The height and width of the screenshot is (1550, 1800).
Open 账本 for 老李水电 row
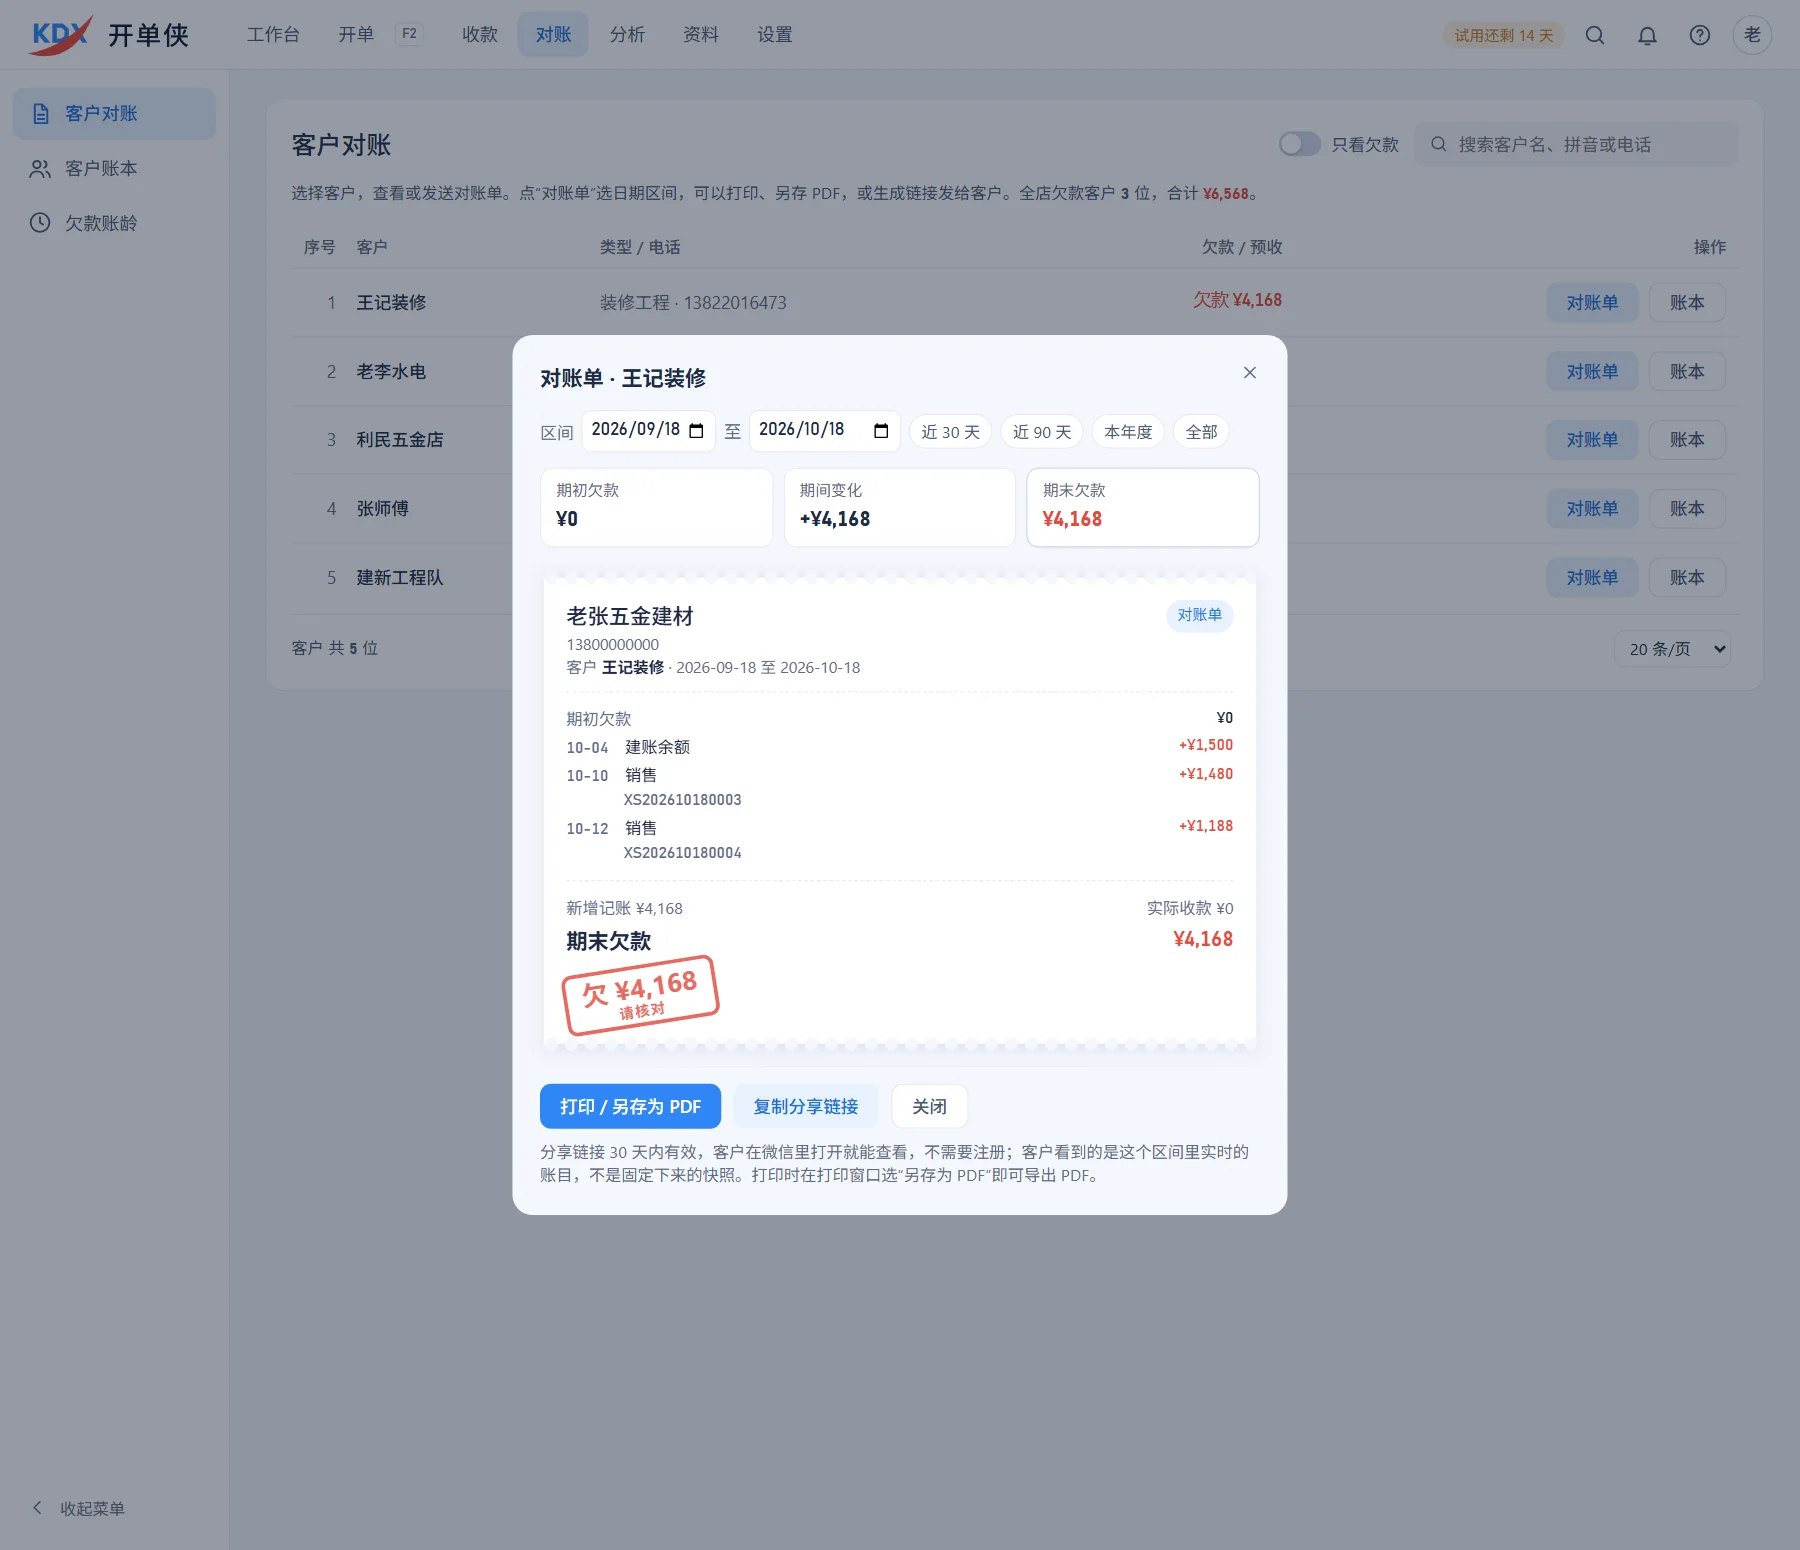tap(1687, 371)
